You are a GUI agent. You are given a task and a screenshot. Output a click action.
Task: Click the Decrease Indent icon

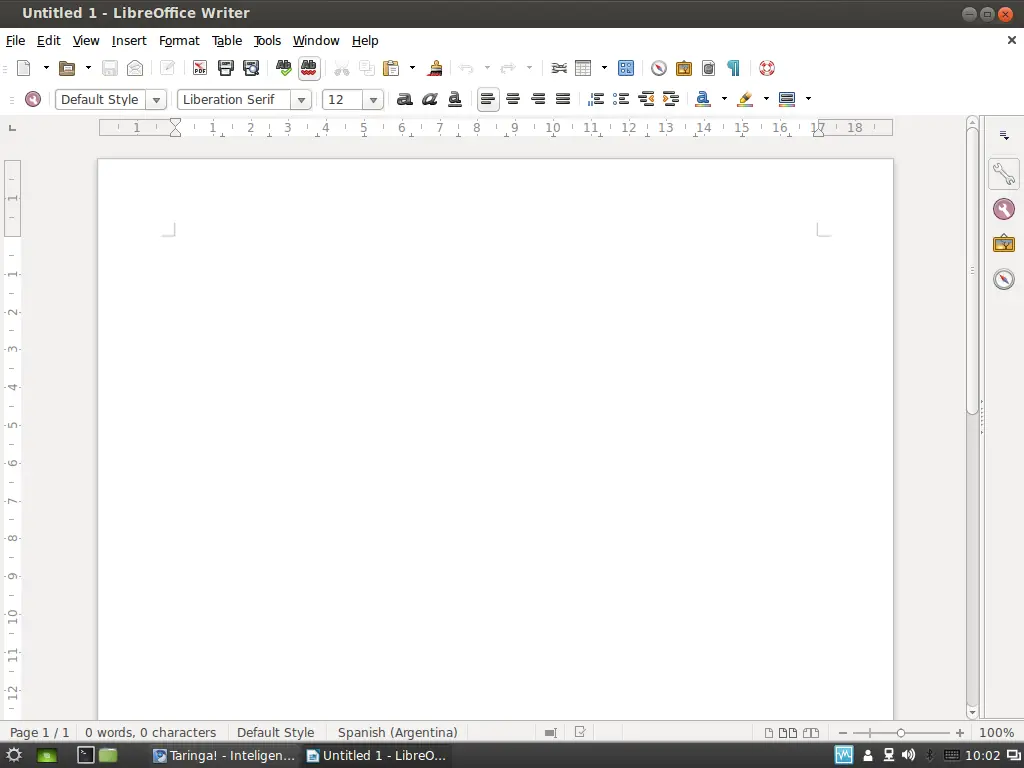646,99
